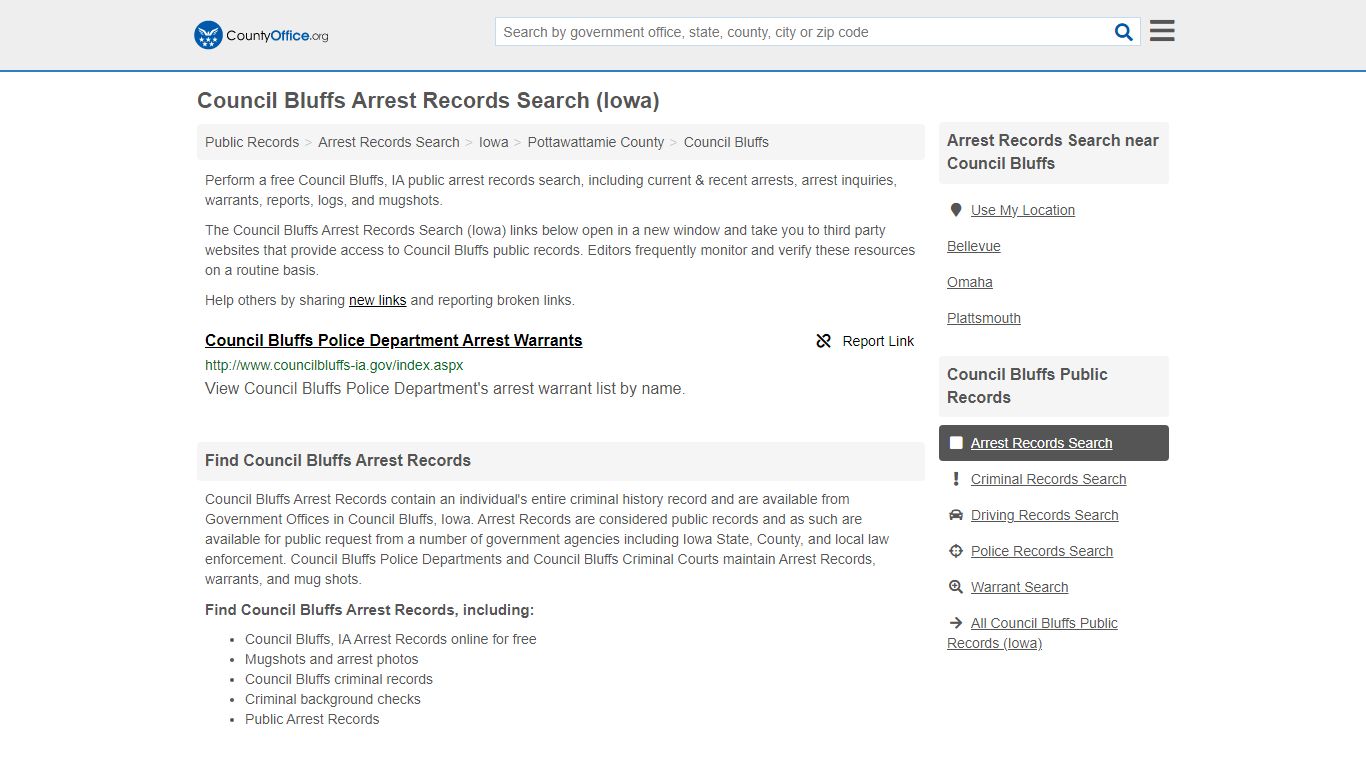Viewport: 1366px width, 768px height.
Task: Click bullet 'Mugshots and arrest photos'
Action: coord(332,659)
